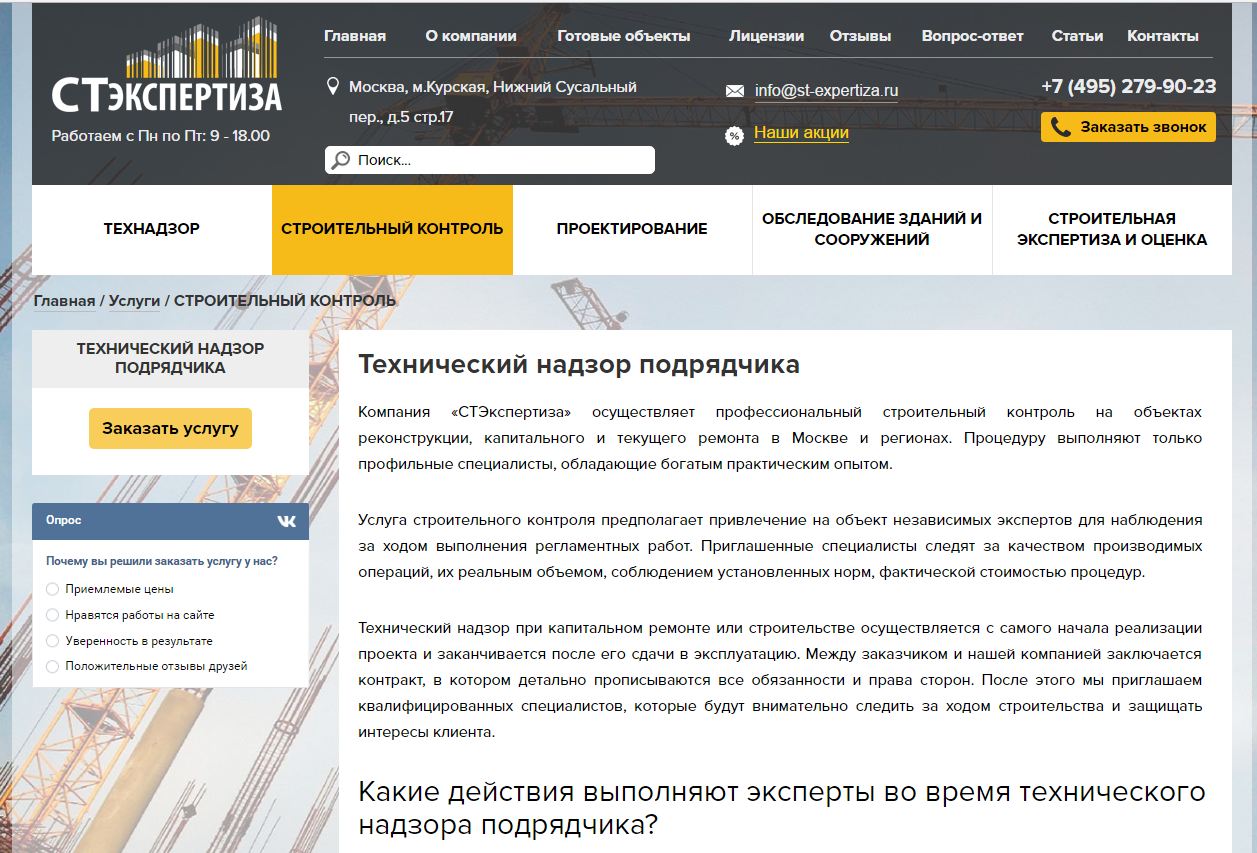This screenshot has height=853, width=1257.
Task: Open the Статьи menu item
Action: pyautogui.click(x=1077, y=36)
